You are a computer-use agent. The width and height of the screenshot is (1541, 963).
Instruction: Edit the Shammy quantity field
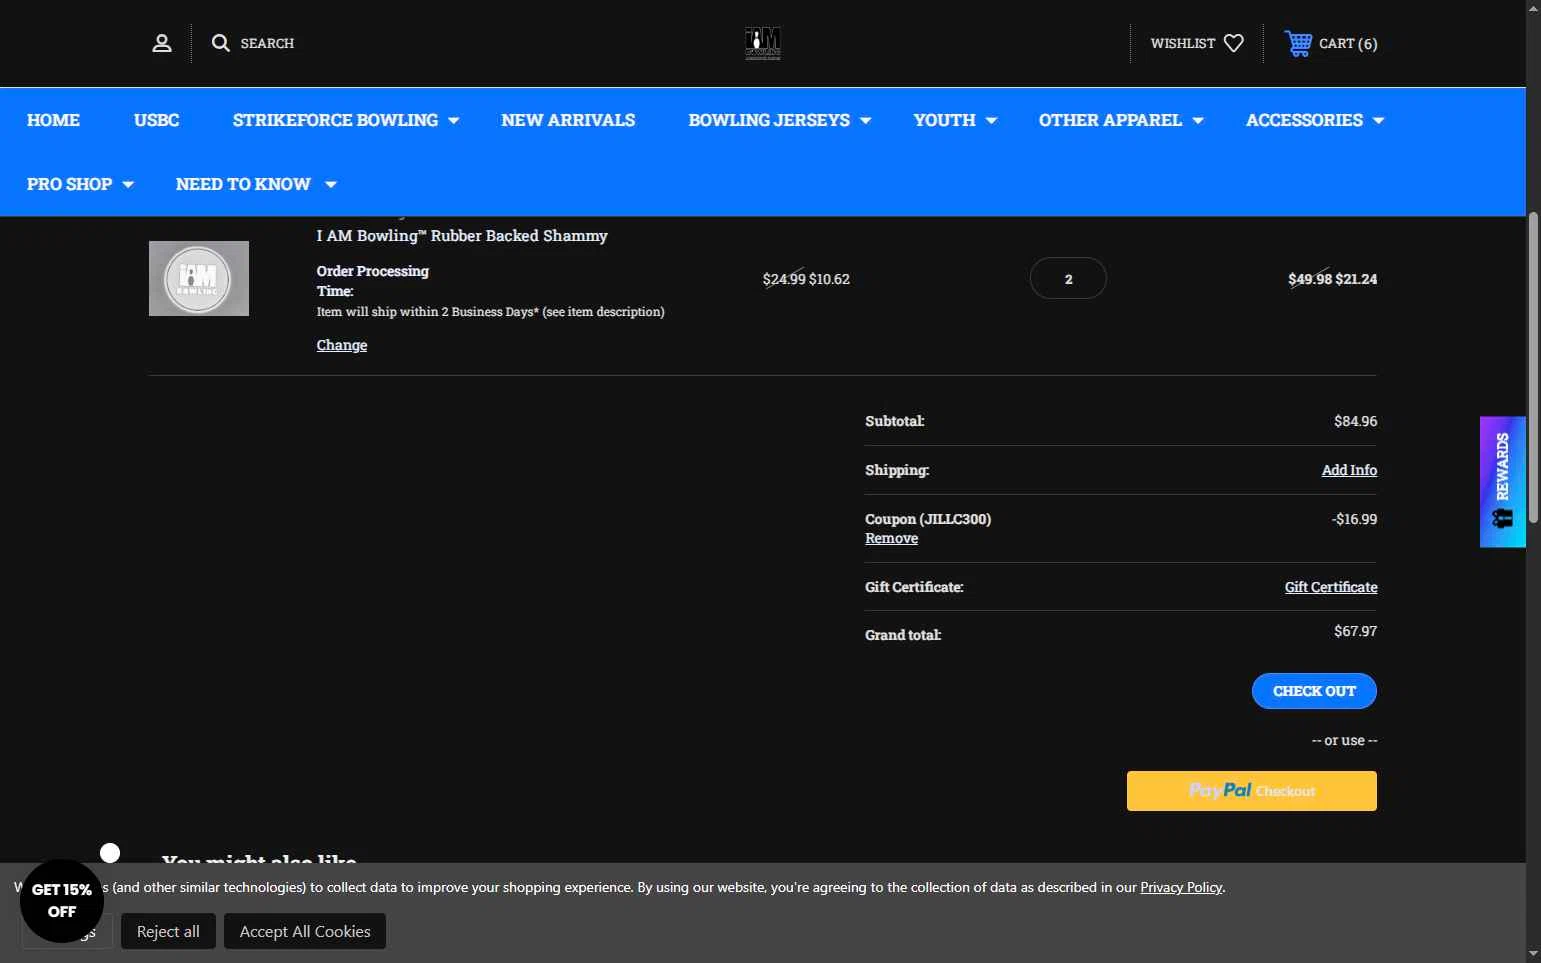pos(1068,278)
